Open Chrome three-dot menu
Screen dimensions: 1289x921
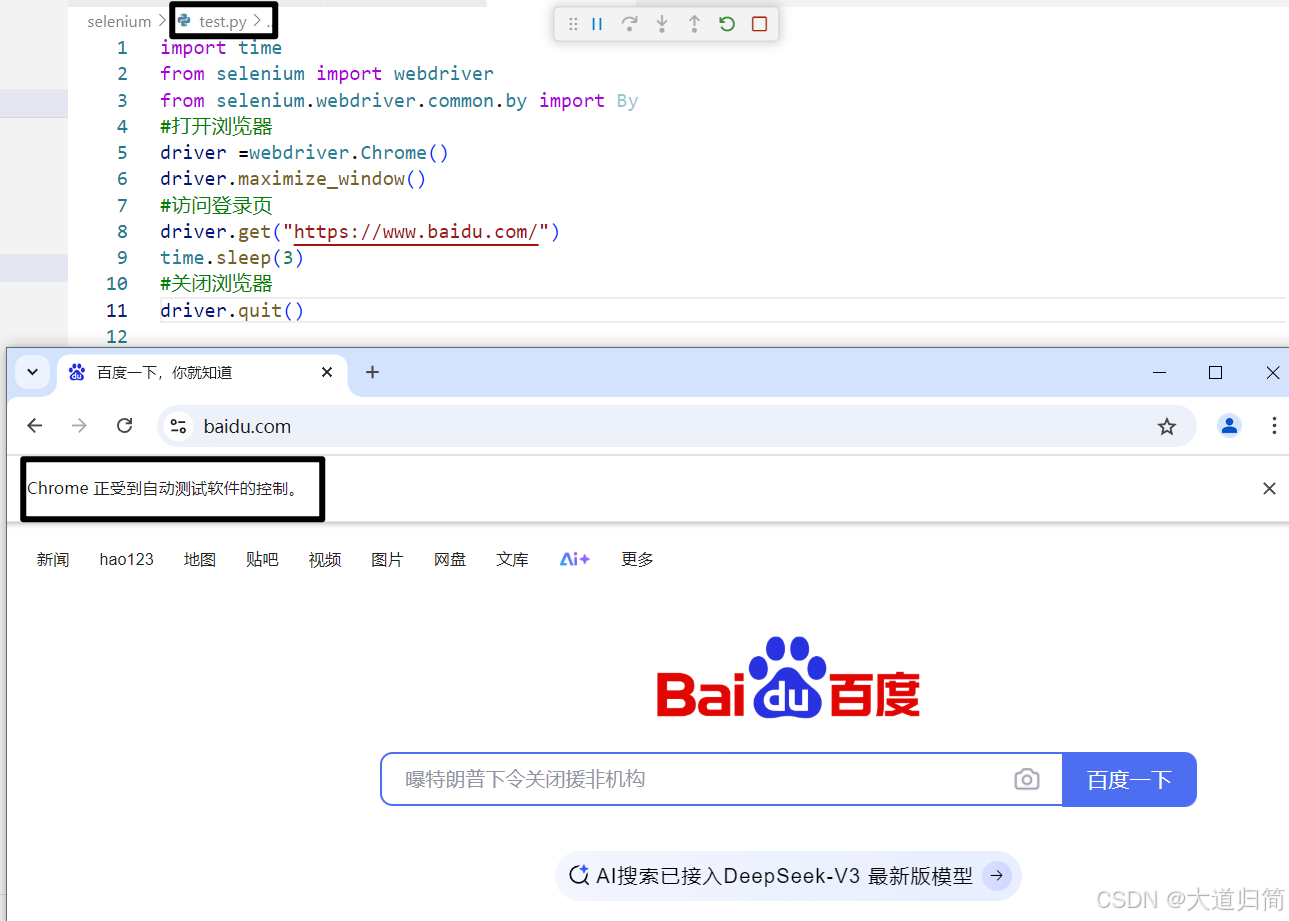pos(1274,426)
